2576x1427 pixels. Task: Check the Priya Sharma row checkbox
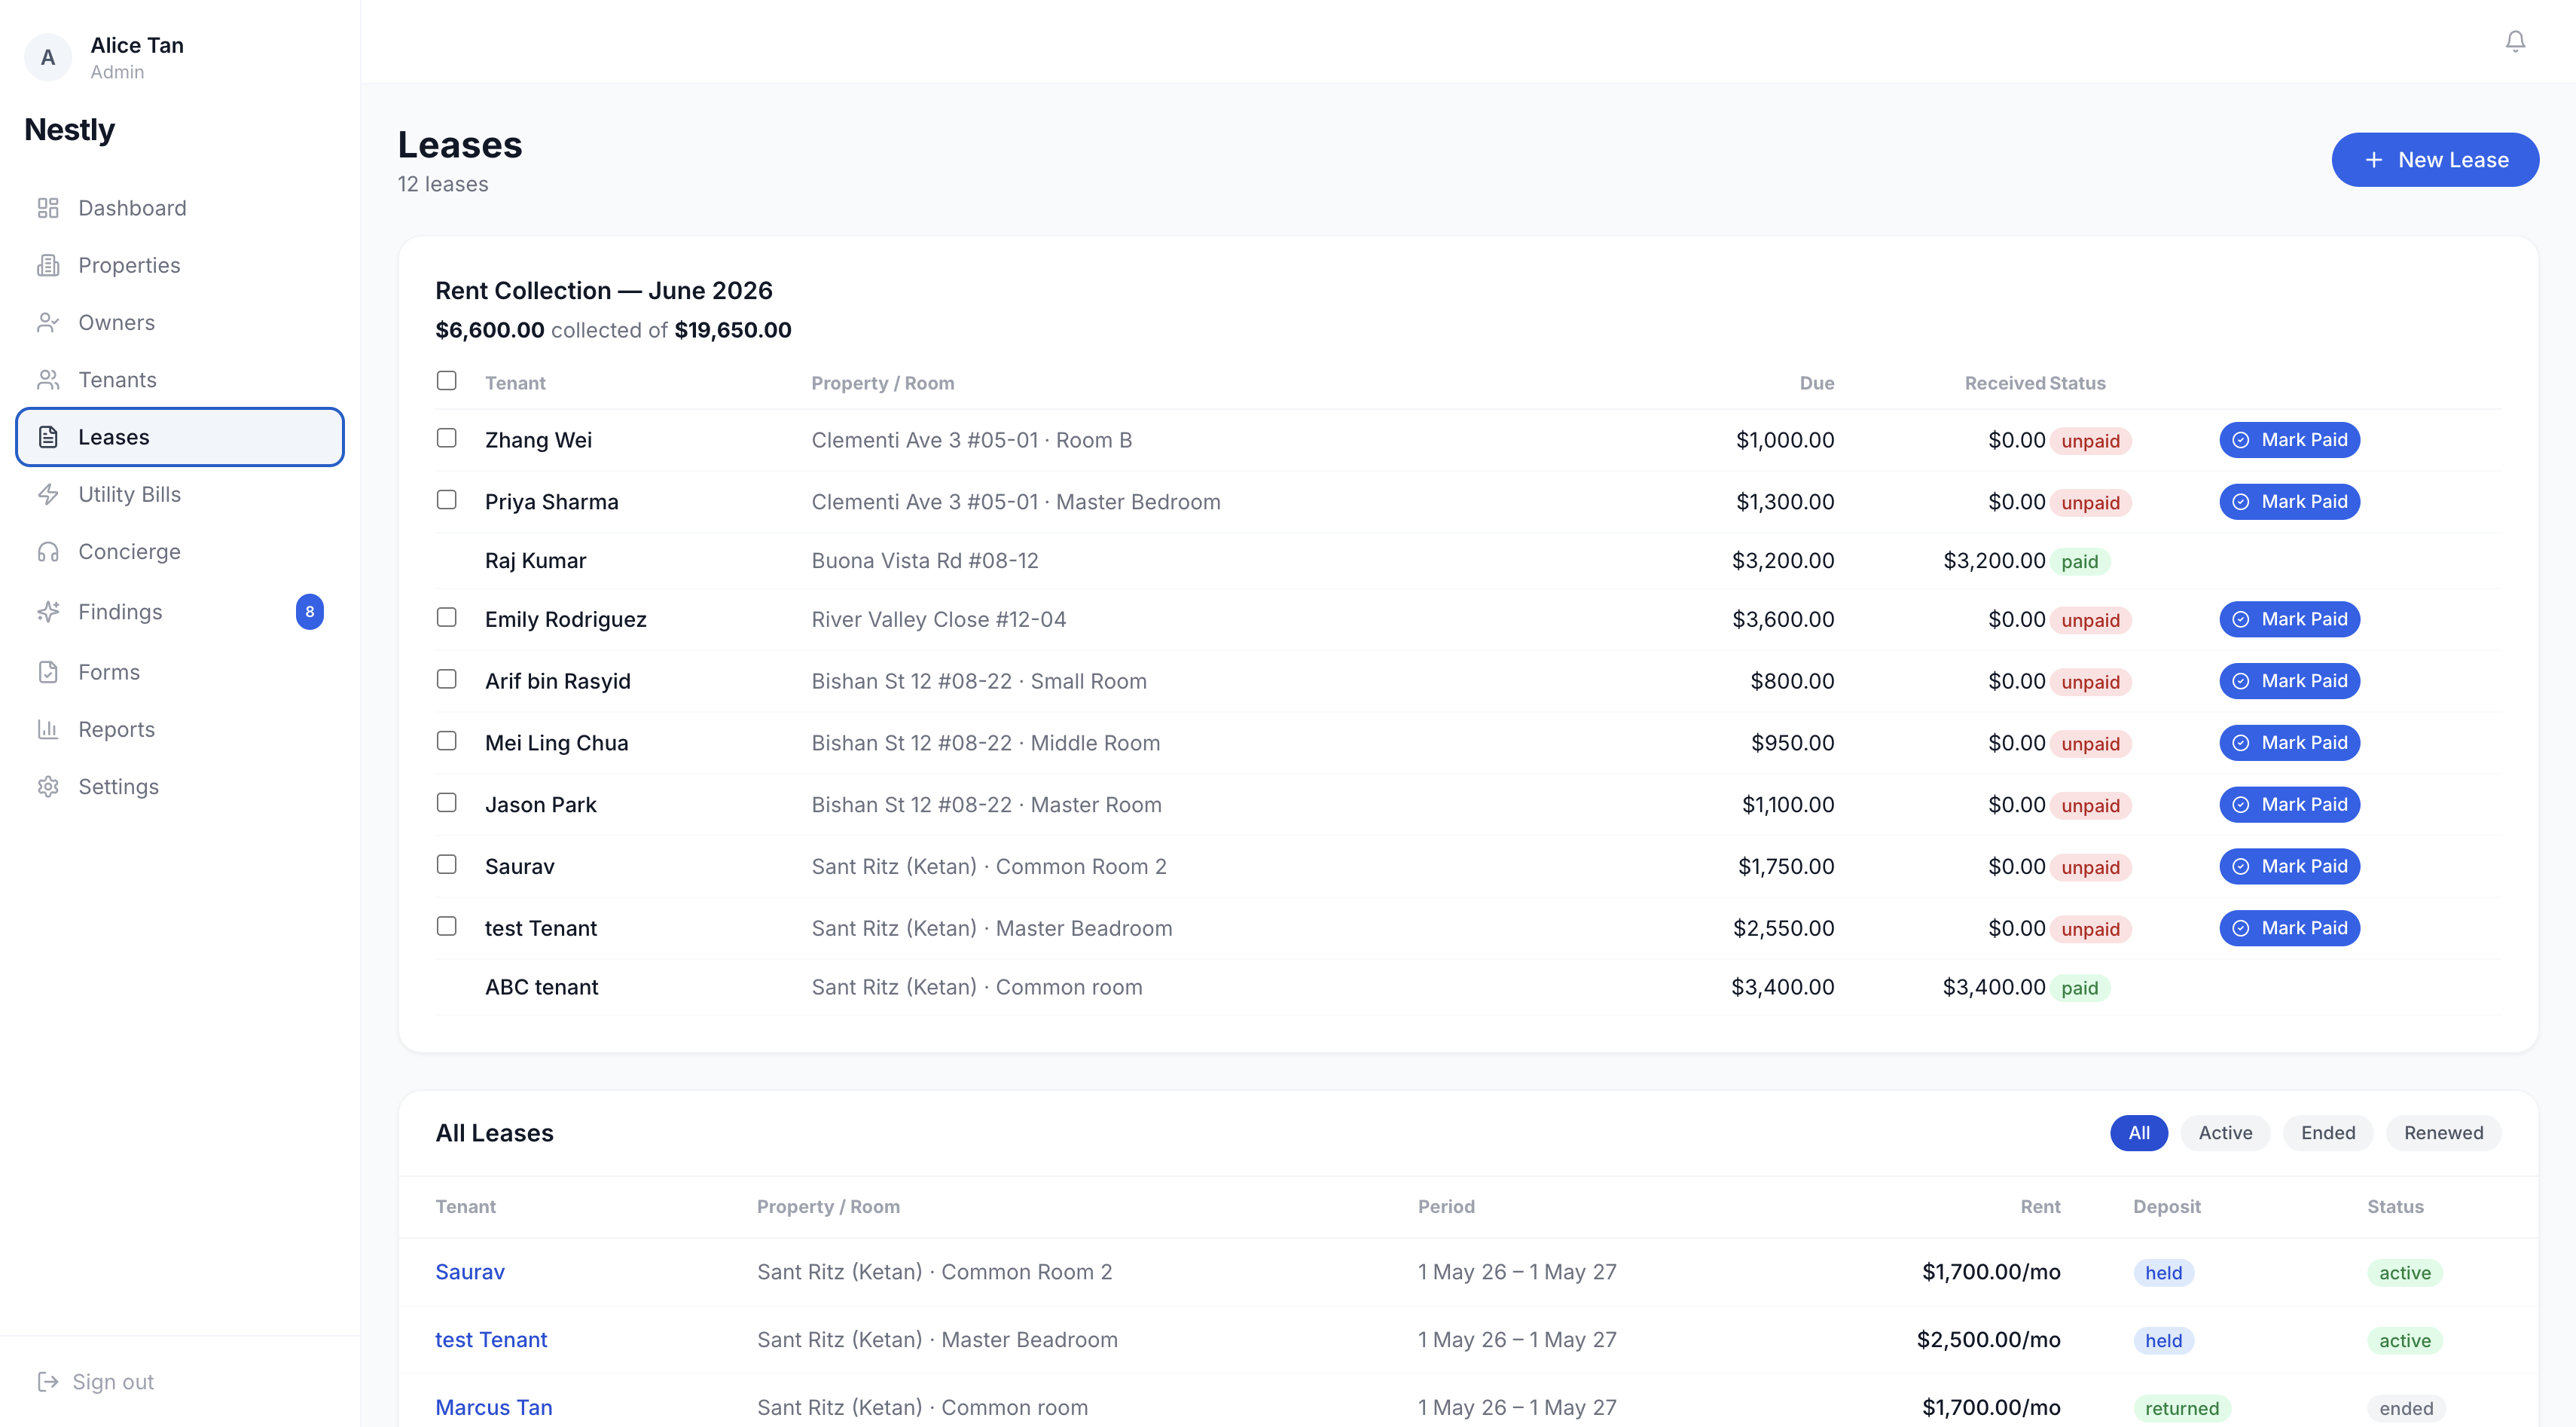(x=446, y=500)
